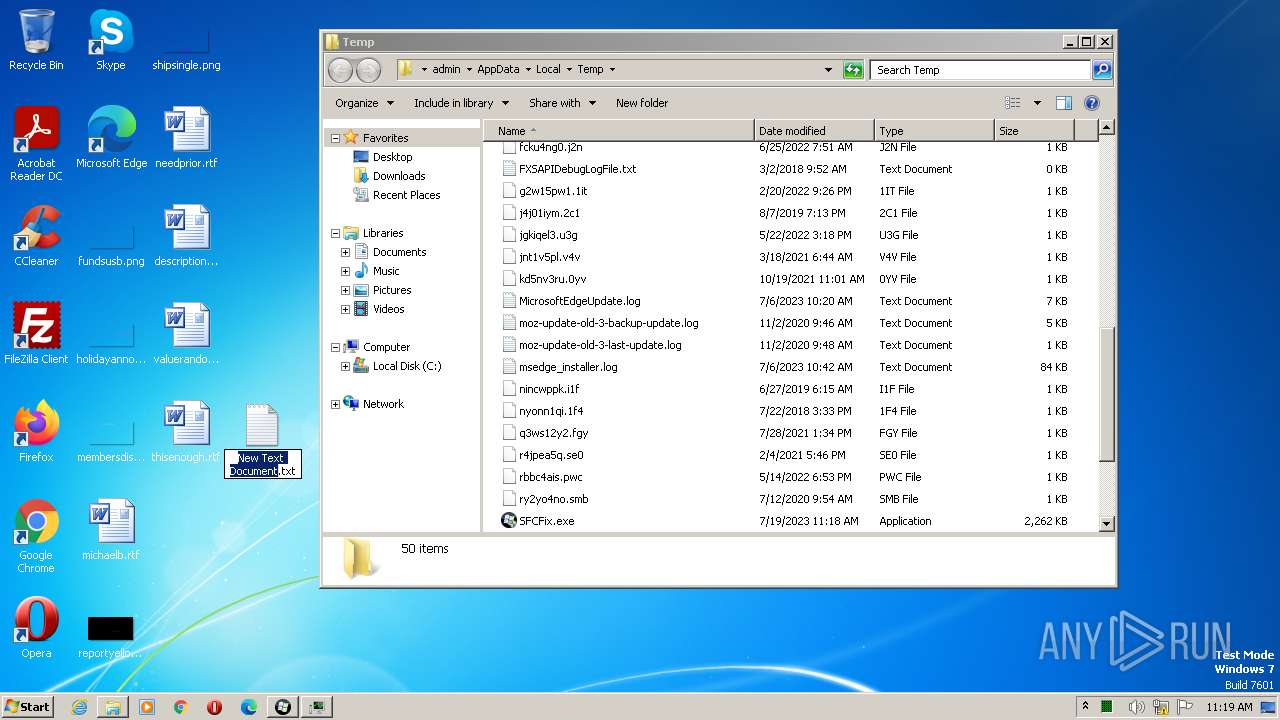Click Chrome icon in the taskbar
Screen dimensions: 1280x720
click(181, 707)
